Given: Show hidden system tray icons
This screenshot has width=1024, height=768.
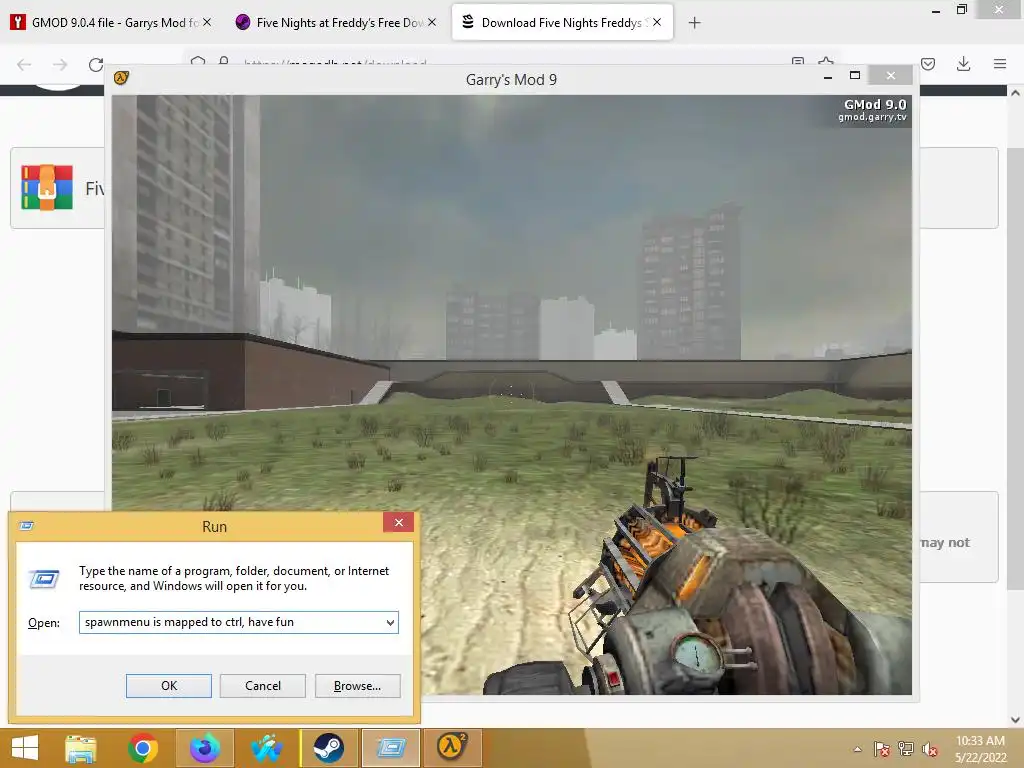Looking at the screenshot, I should click(857, 749).
